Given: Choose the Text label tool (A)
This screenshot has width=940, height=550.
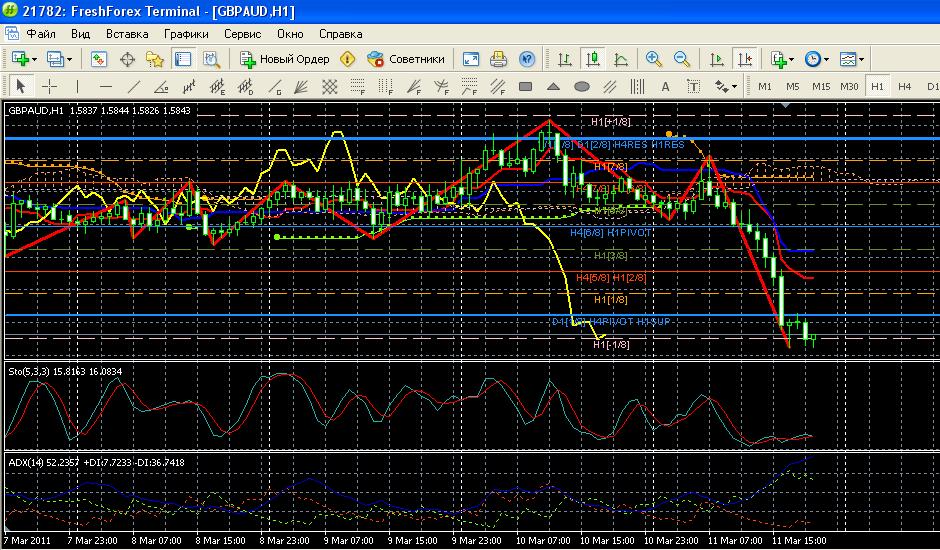Looking at the screenshot, I should pos(665,87).
